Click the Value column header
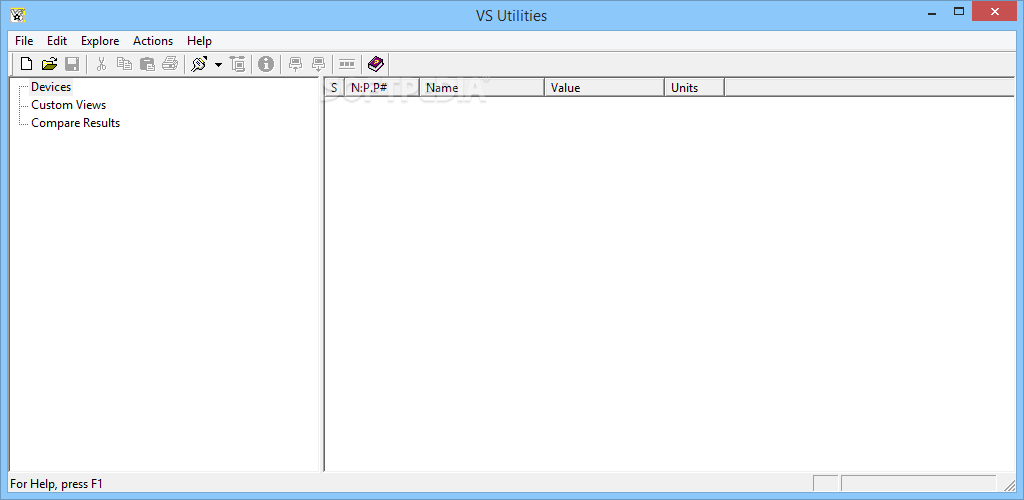 [x=605, y=87]
